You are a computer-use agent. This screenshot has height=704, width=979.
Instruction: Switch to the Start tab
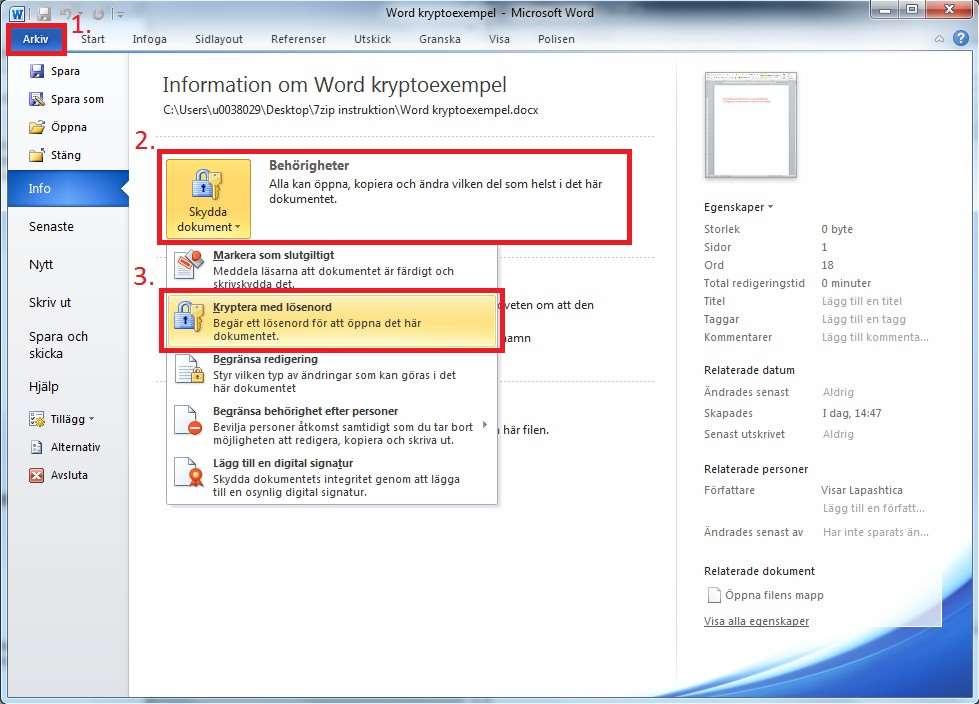coord(92,39)
